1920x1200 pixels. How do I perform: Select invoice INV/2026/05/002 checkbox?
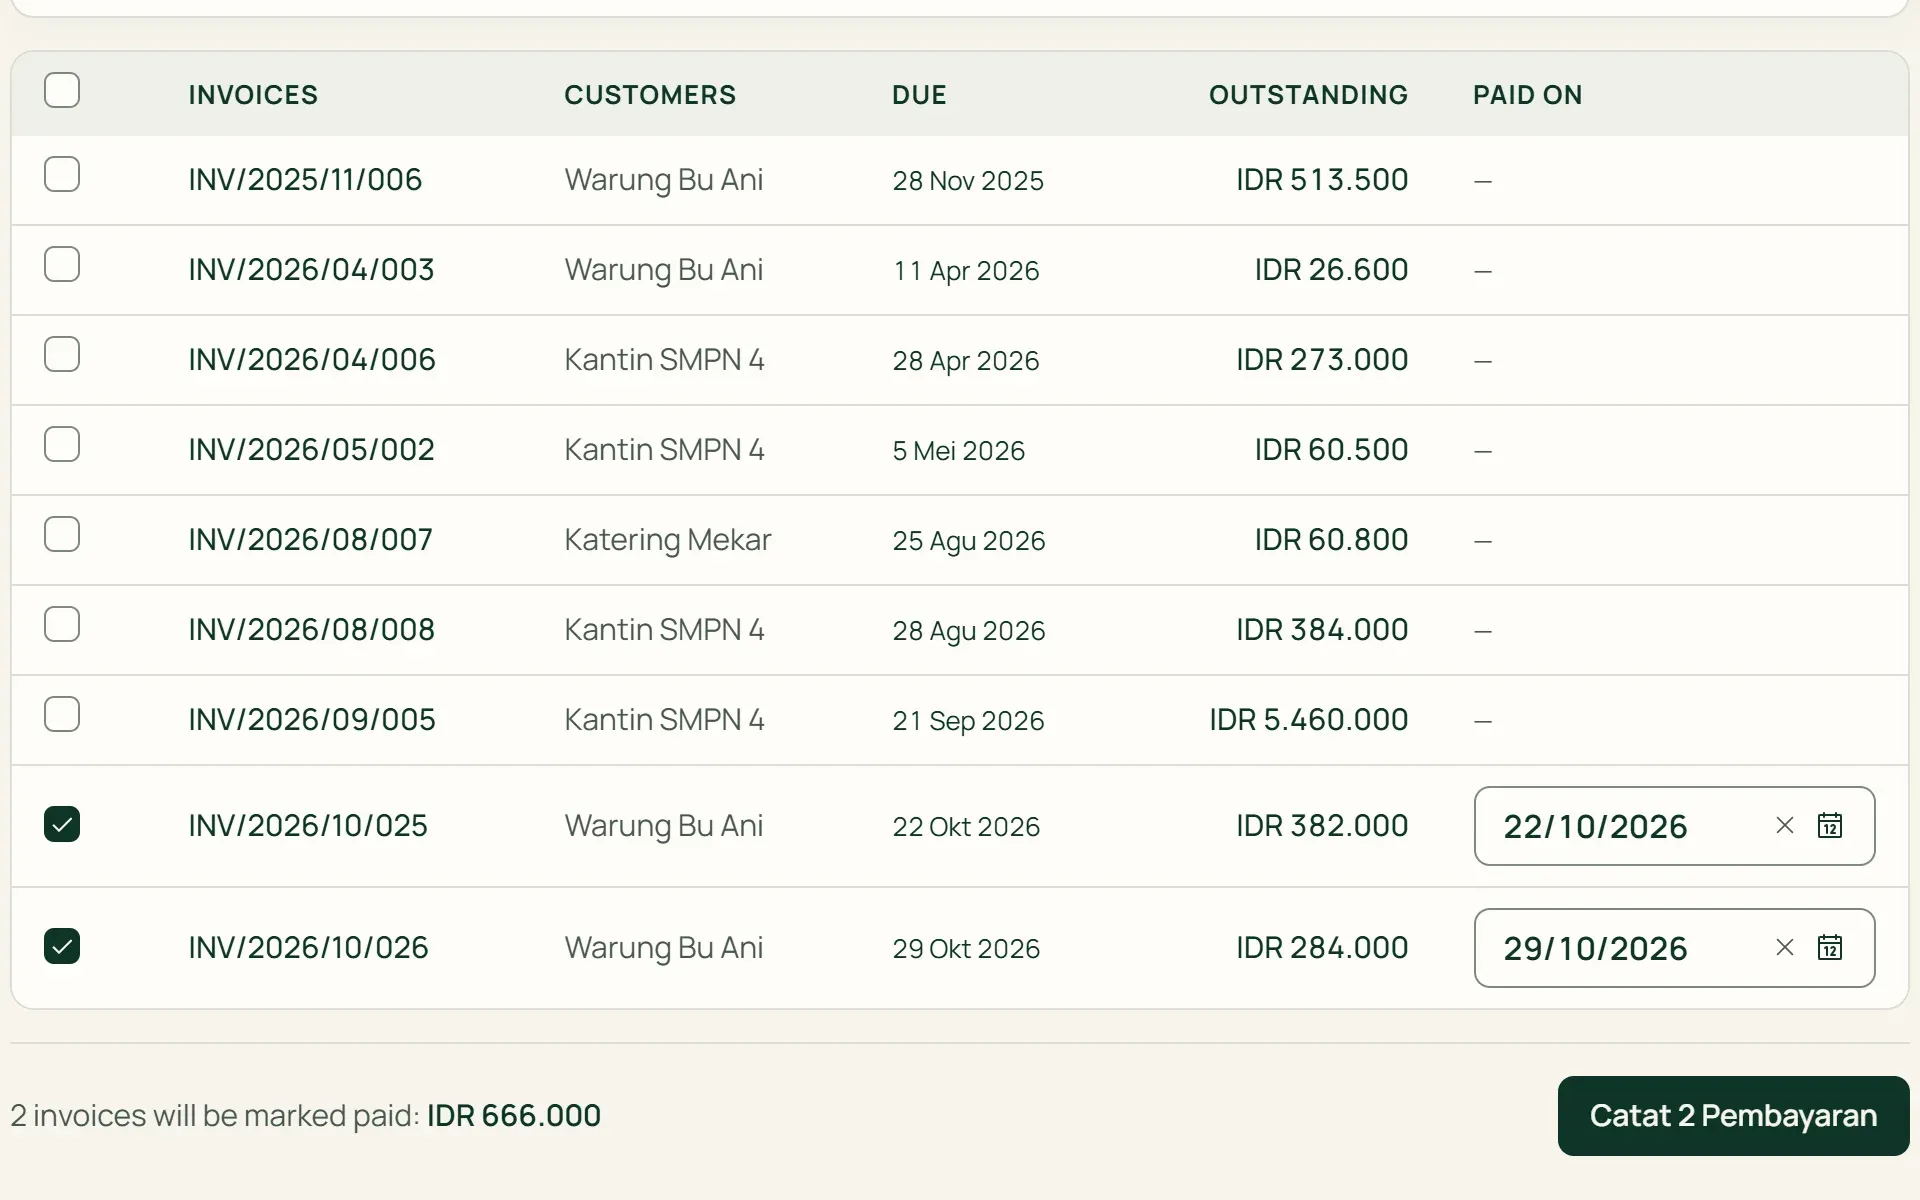(x=62, y=444)
